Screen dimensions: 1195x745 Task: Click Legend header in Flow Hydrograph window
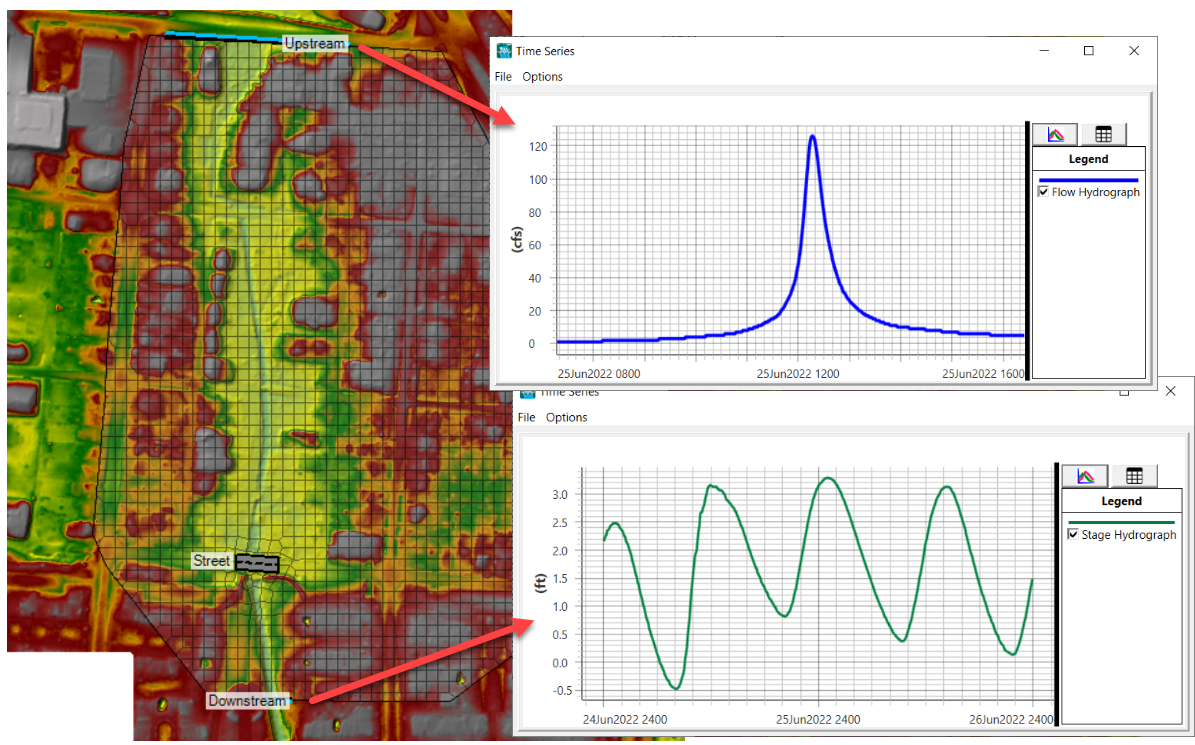click(1088, 159)
